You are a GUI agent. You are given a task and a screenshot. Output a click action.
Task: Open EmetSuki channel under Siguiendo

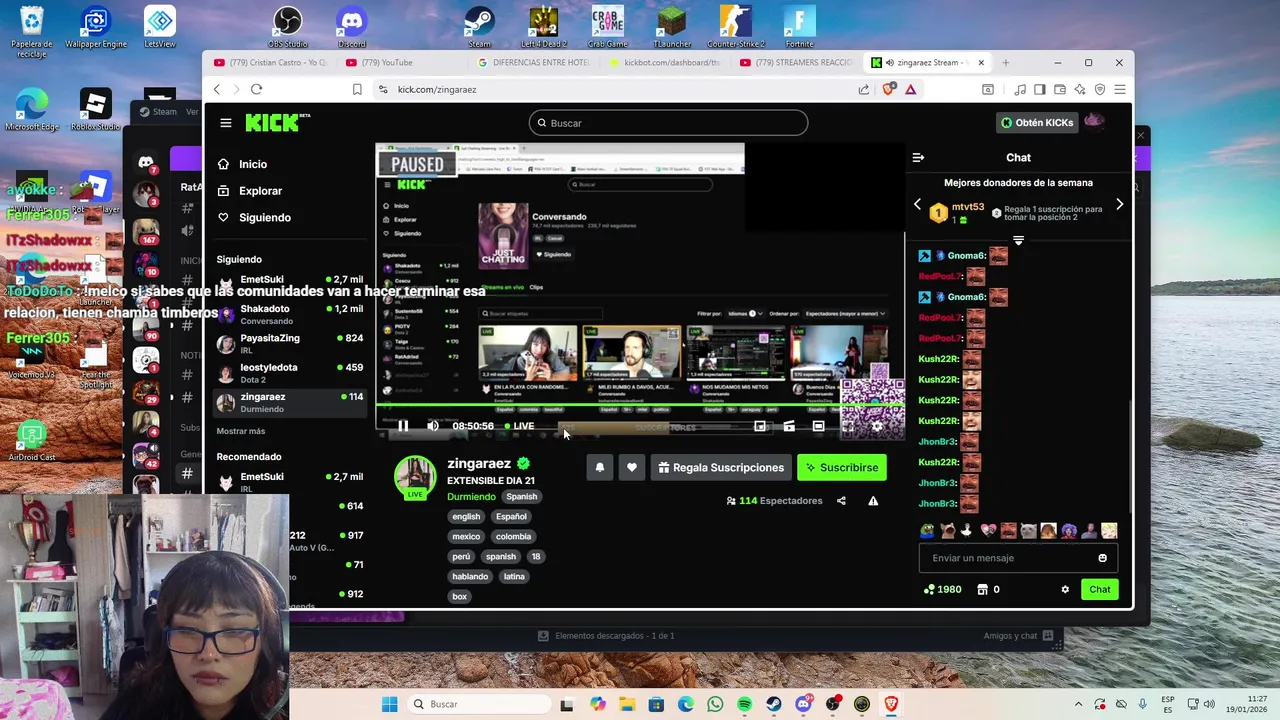tap(290, 284)
